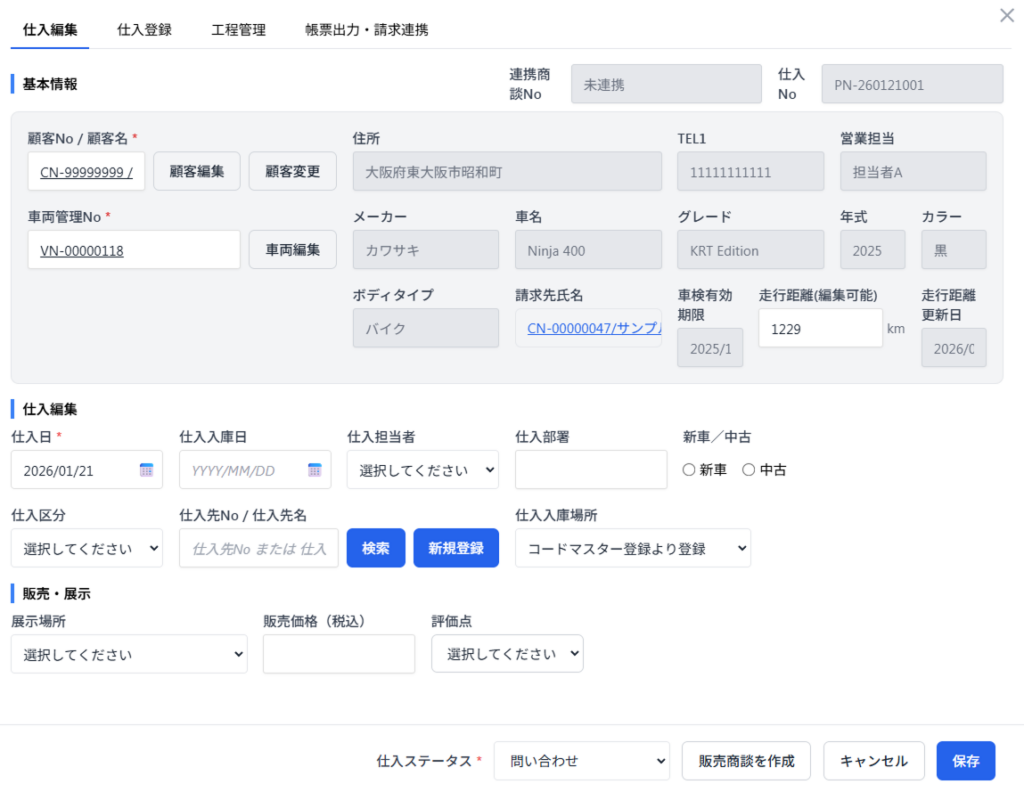The image size is (1024, 792).
Task: Expand the 仕入区分 dropdown
Action: coord(86,548)
